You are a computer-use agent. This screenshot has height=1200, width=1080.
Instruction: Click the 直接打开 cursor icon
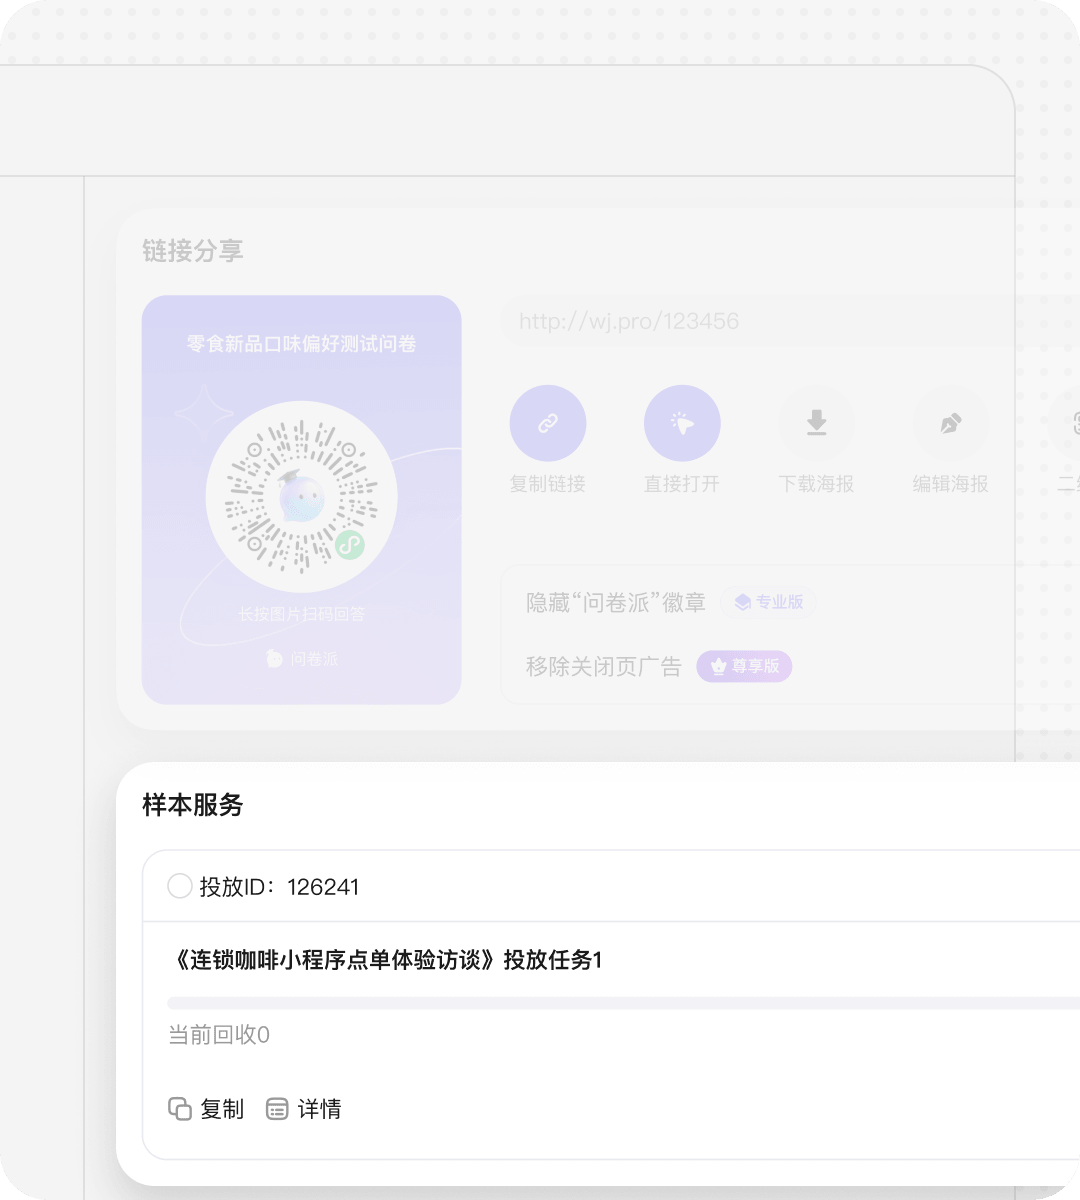tap(682, 423)
